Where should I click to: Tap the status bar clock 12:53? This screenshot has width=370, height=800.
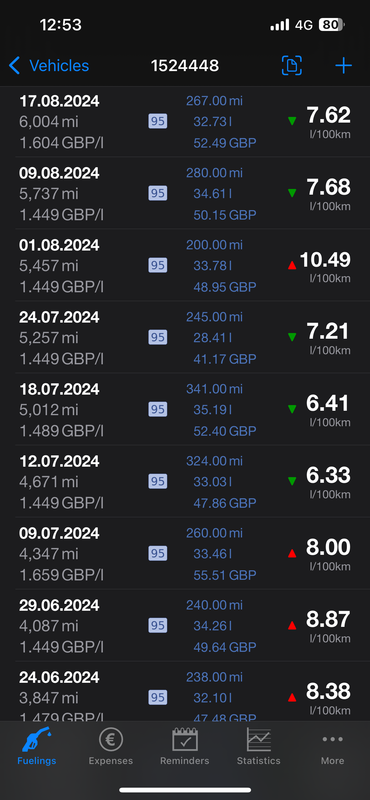(61, 24)
